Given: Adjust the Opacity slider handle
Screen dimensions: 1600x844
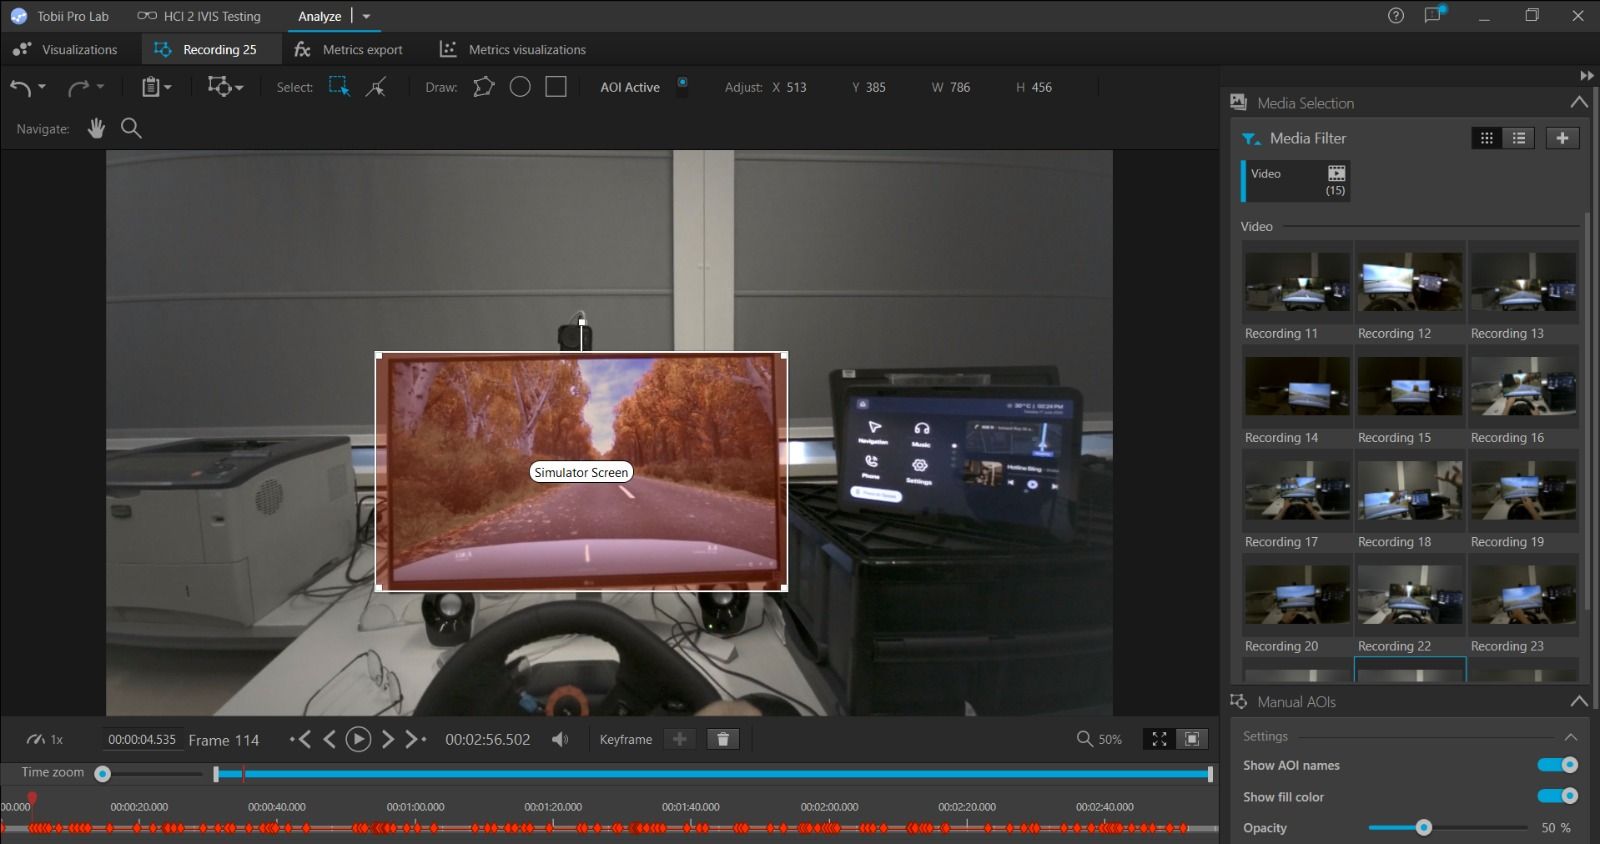Looking at the screenshot, I should click(x=1424, y=827).
